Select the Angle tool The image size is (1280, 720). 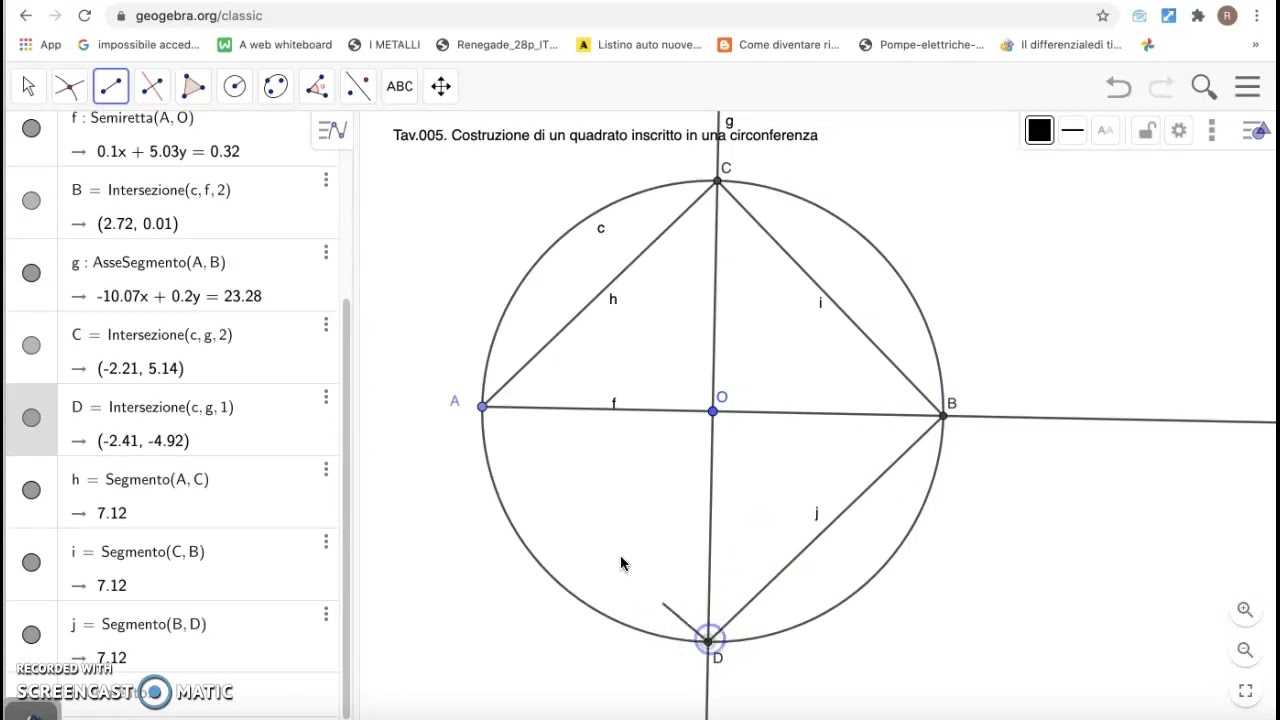tap(317, 86)
